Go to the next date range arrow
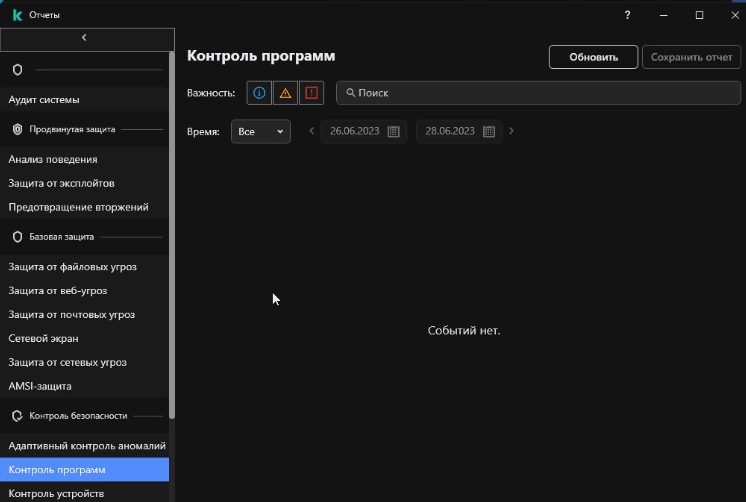The height and width of the screenshot is (502, 746). [x=511, y=131]
